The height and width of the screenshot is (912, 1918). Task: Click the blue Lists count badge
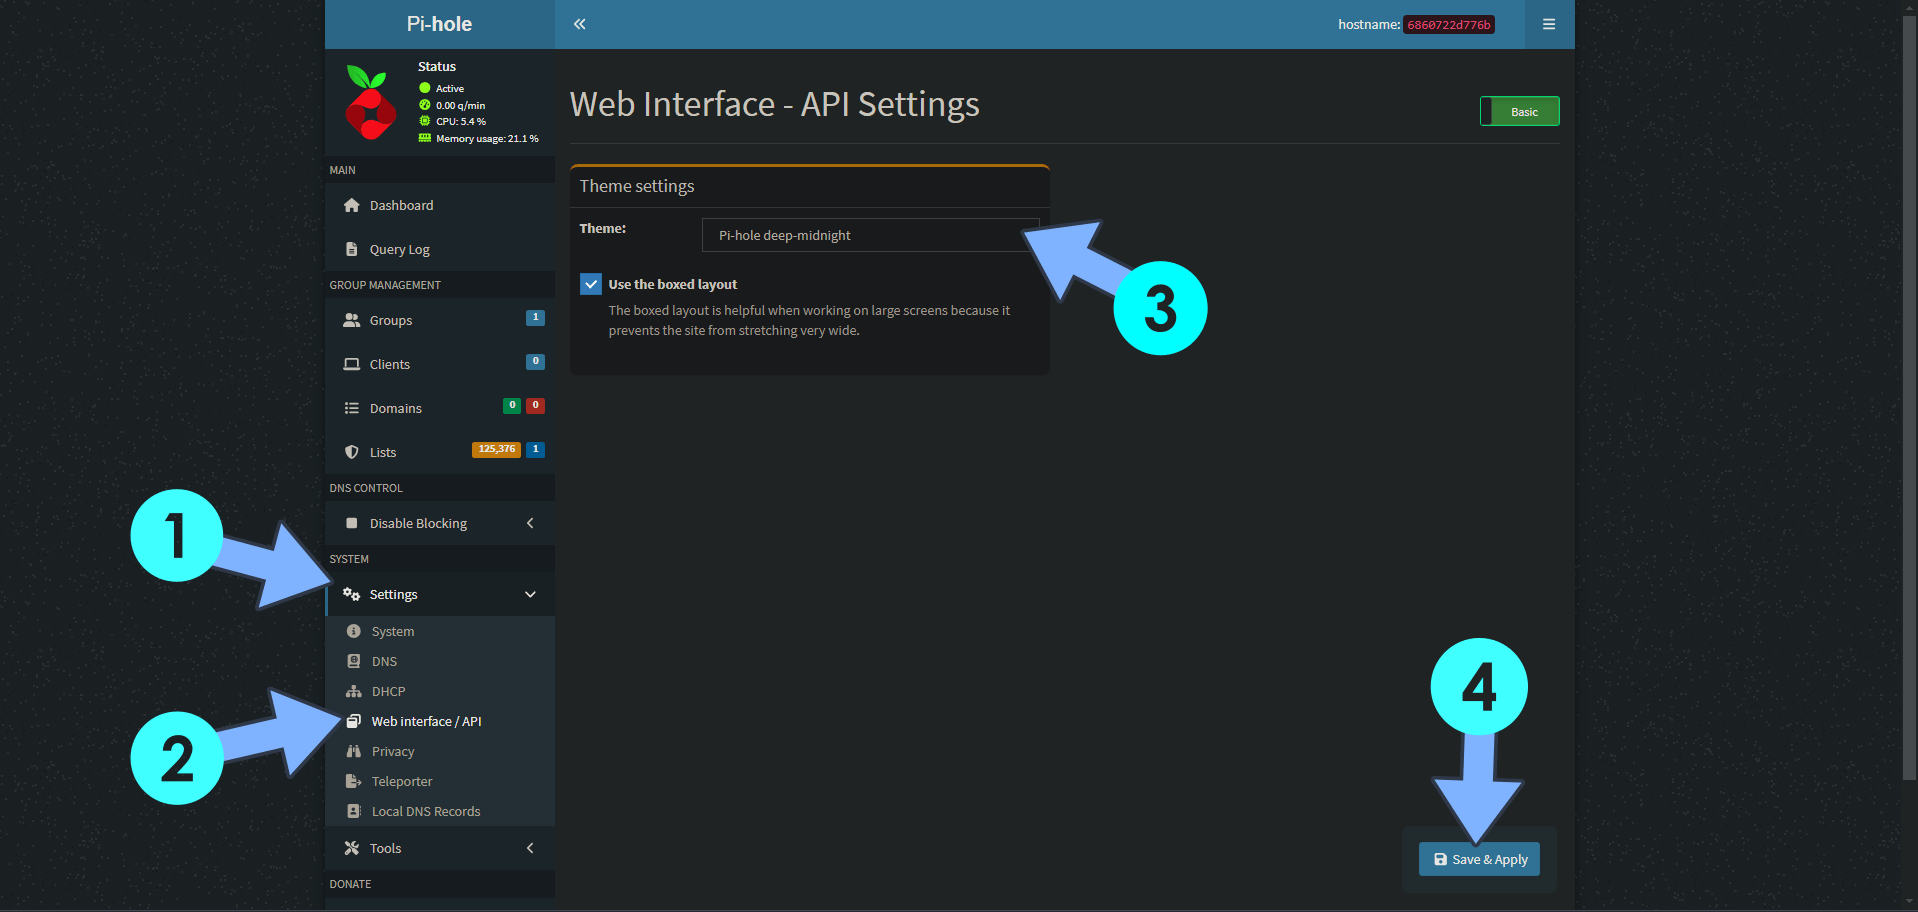point(536,449)
